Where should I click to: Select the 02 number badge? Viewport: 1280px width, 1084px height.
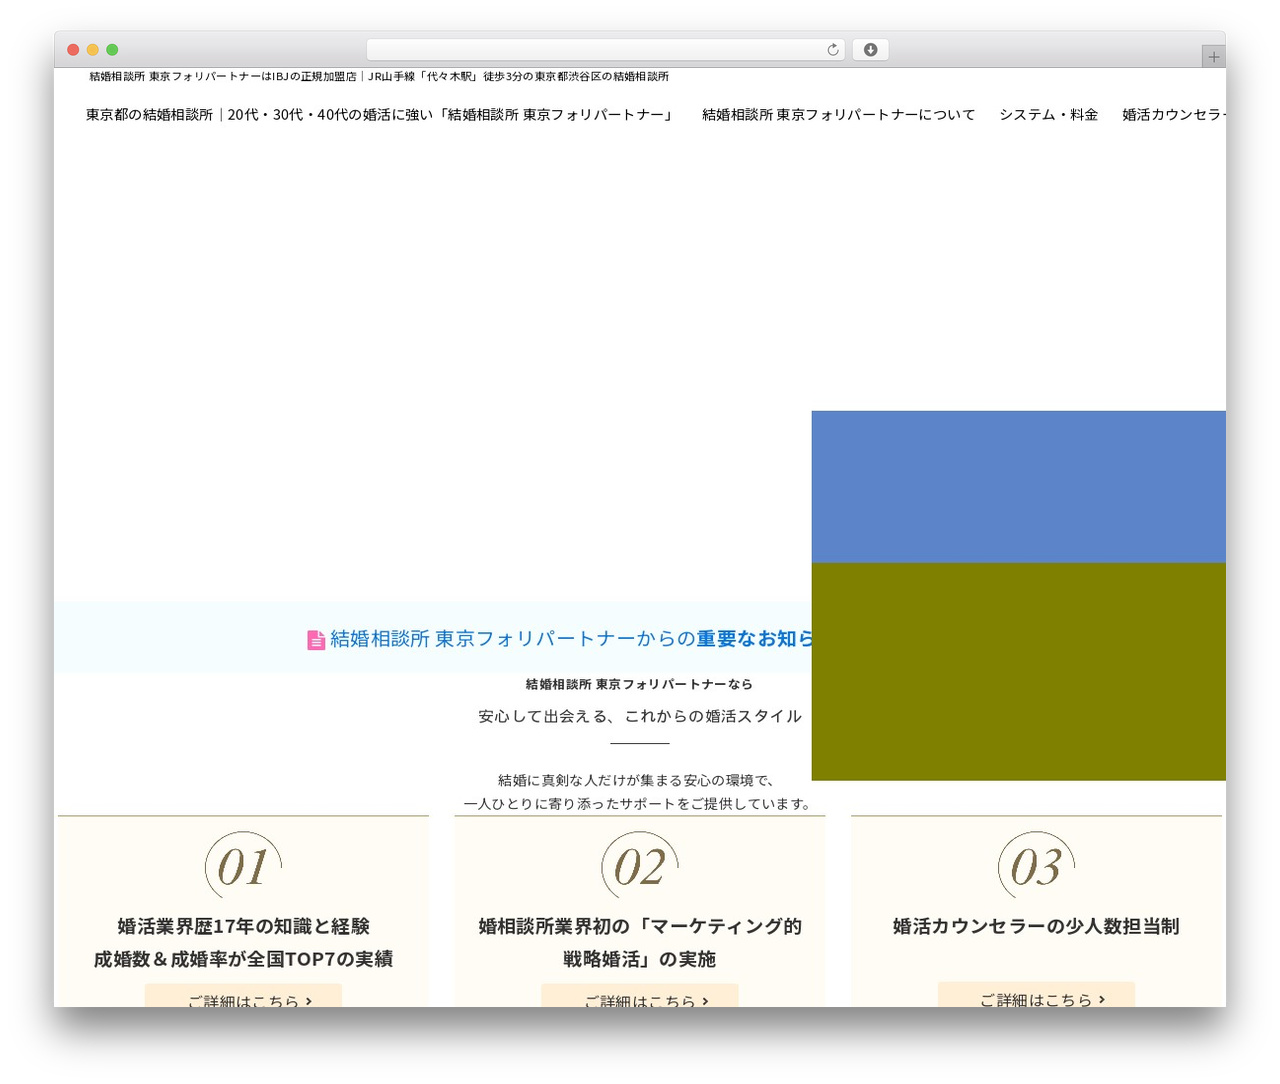tap(640, 866)
